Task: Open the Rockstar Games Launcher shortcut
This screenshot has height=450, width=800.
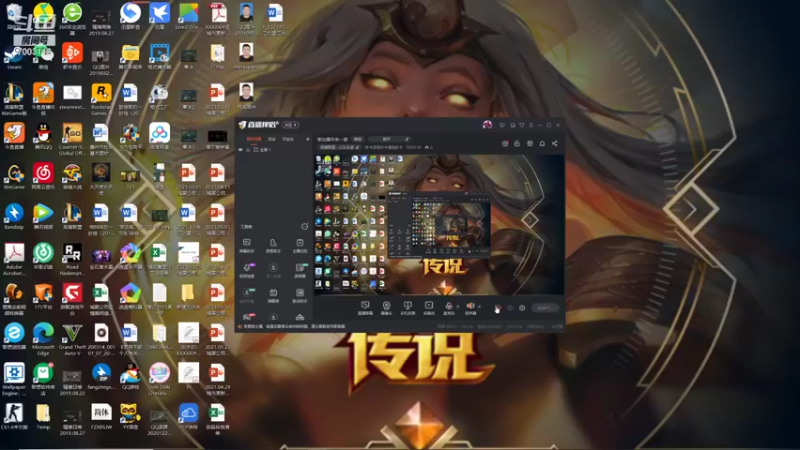Action: point(101,99)
